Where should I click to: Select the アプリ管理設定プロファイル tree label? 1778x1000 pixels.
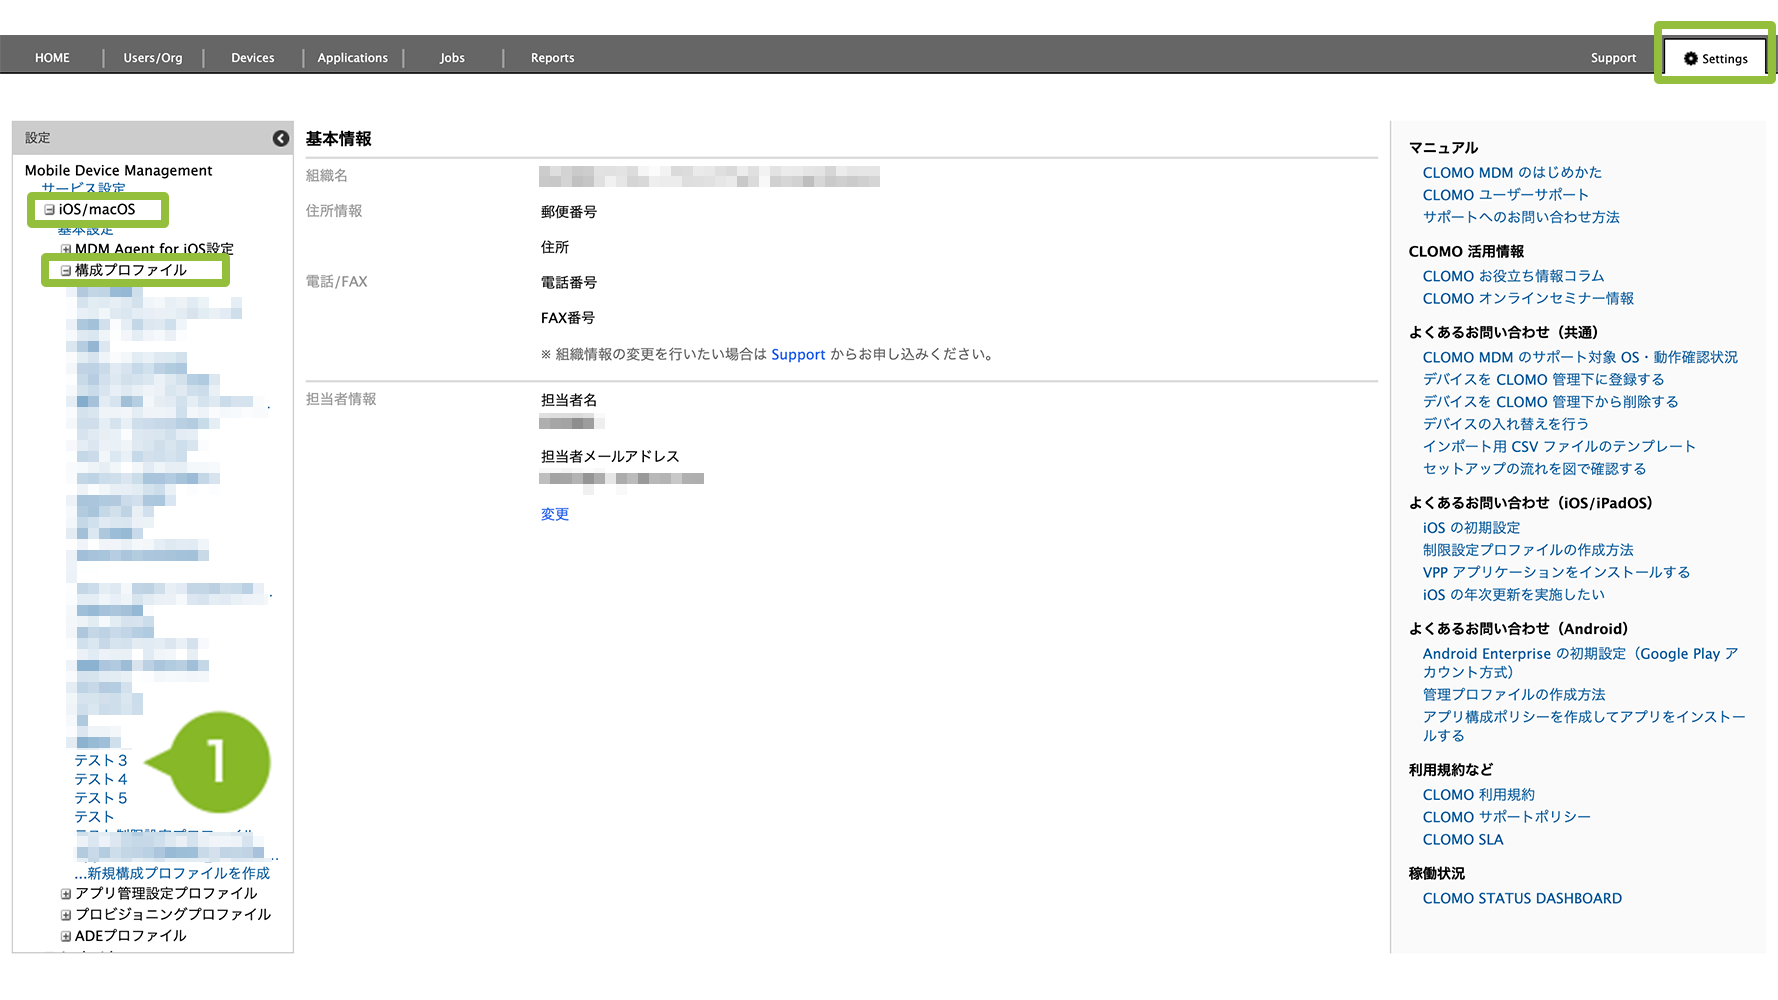pos(166,893)
